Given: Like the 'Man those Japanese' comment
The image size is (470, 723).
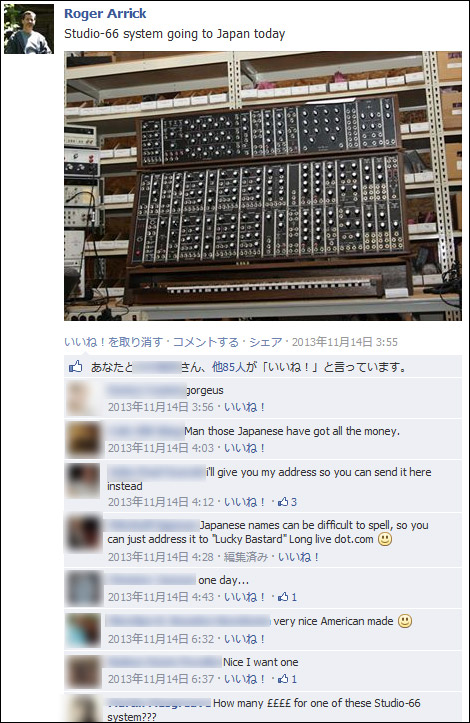Looking at the screenshot, I should click(244, 448).
